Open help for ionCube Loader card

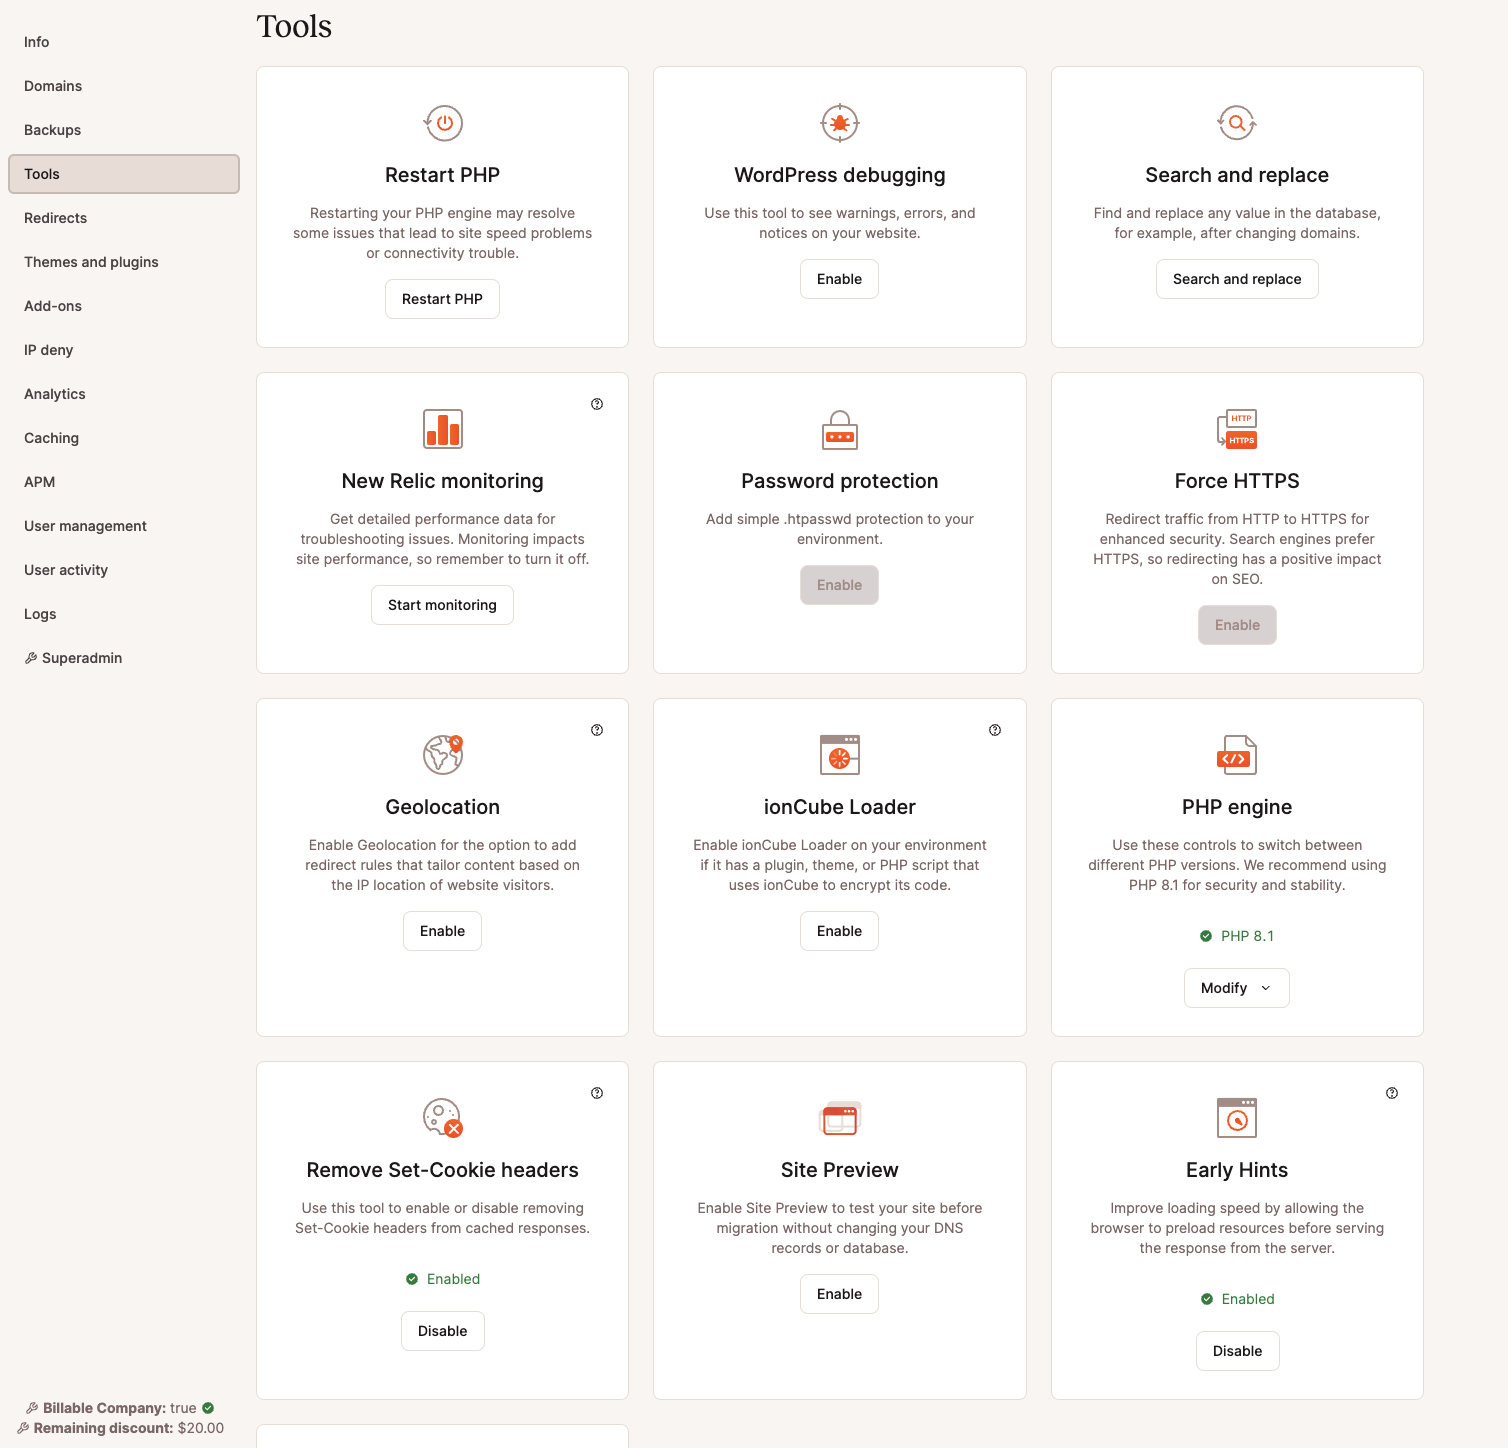pyautogui.click(x=995, y=730)
